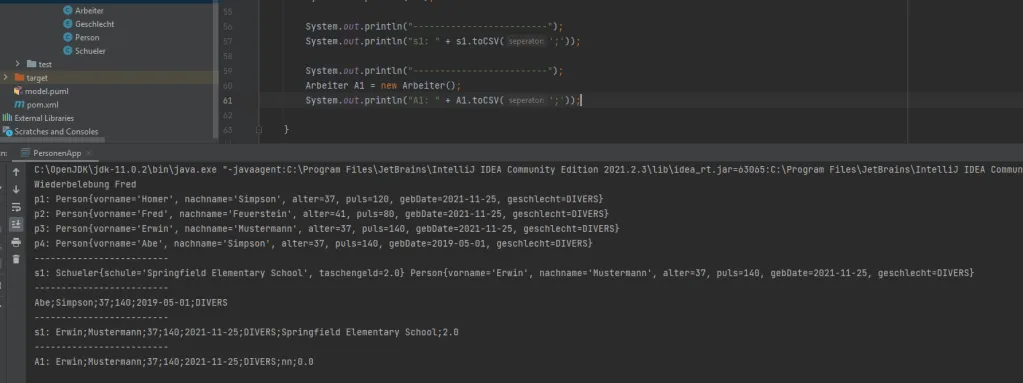Click the 'A1: Erwin;Mustermann' CSV output line

(174, 361)
